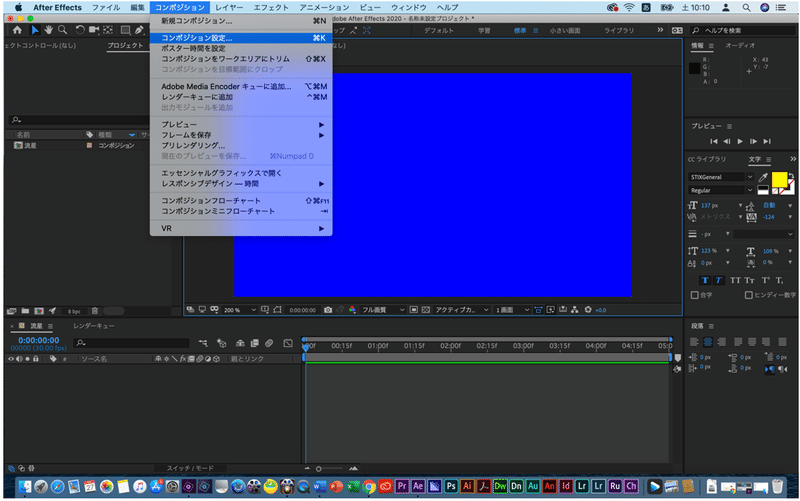Open Photoshop from the Dock
This screenshot has width=800, height=501.
point(451,486)
